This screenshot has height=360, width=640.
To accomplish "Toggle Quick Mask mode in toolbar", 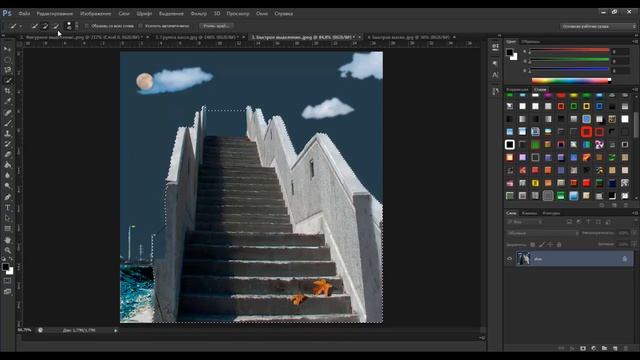I will [7, 281].
